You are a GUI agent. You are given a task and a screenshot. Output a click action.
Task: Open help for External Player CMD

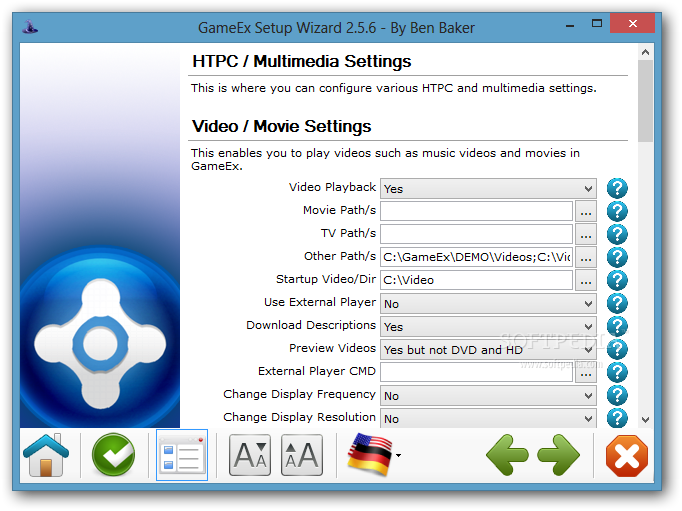(617, 373)
